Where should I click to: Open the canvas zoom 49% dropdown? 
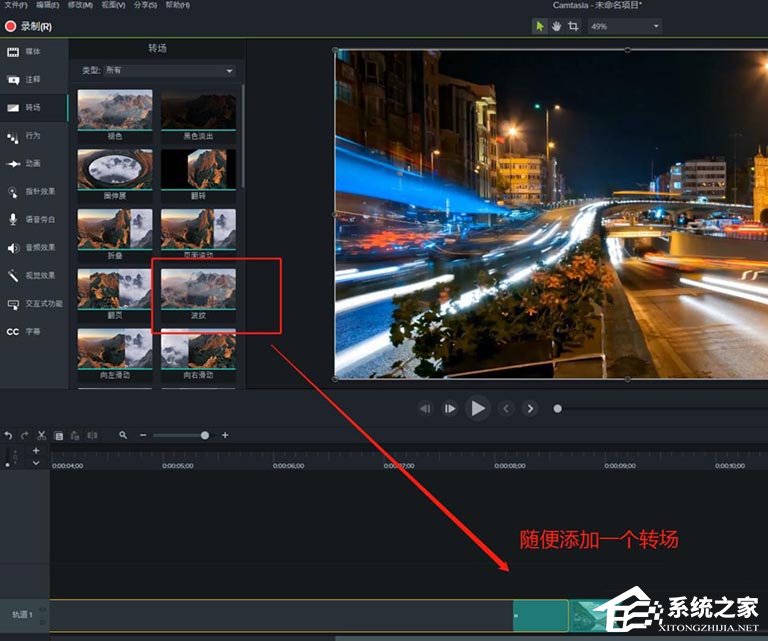(x=624, y=25)
